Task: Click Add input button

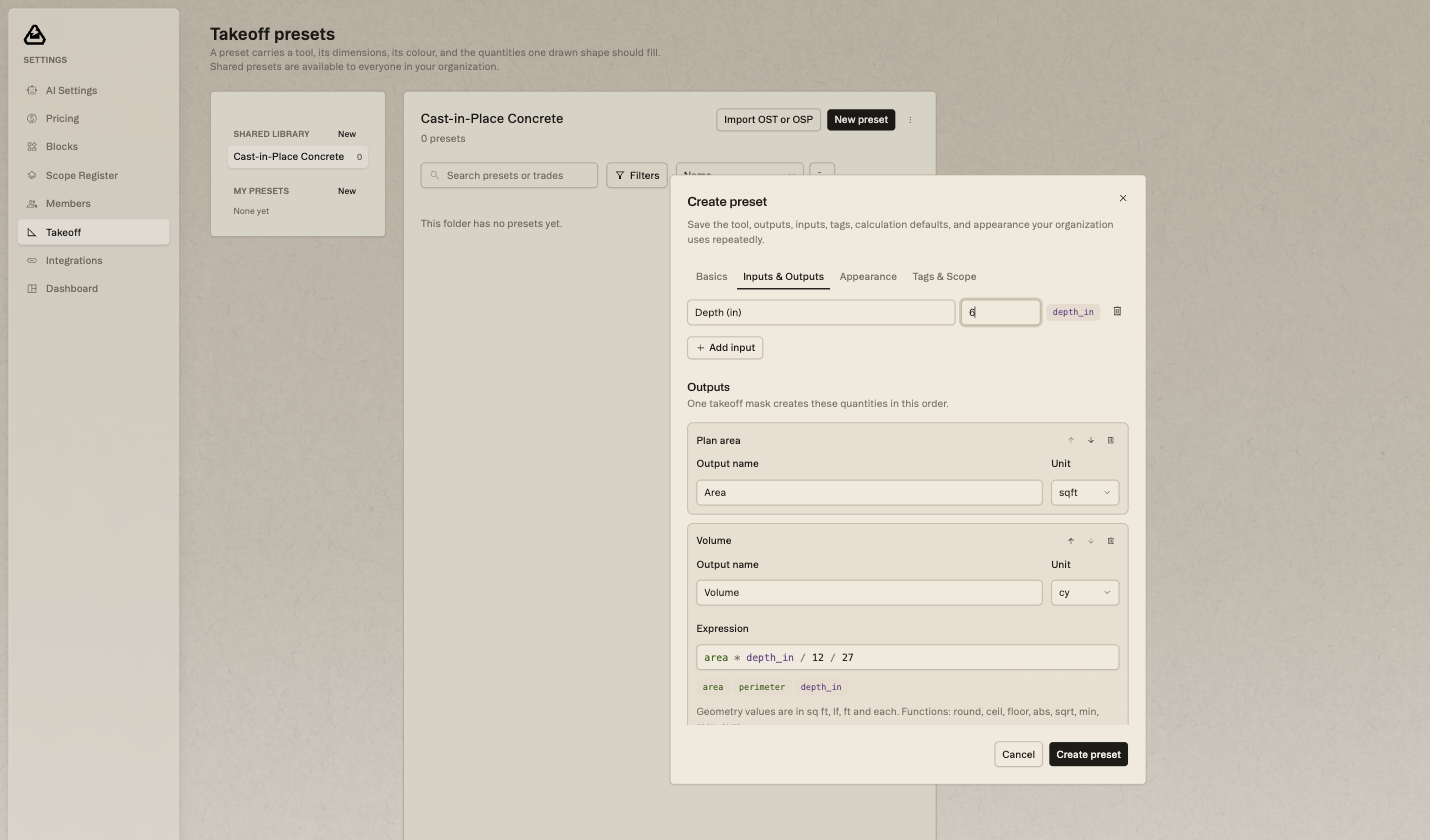Action: (725, 348)
